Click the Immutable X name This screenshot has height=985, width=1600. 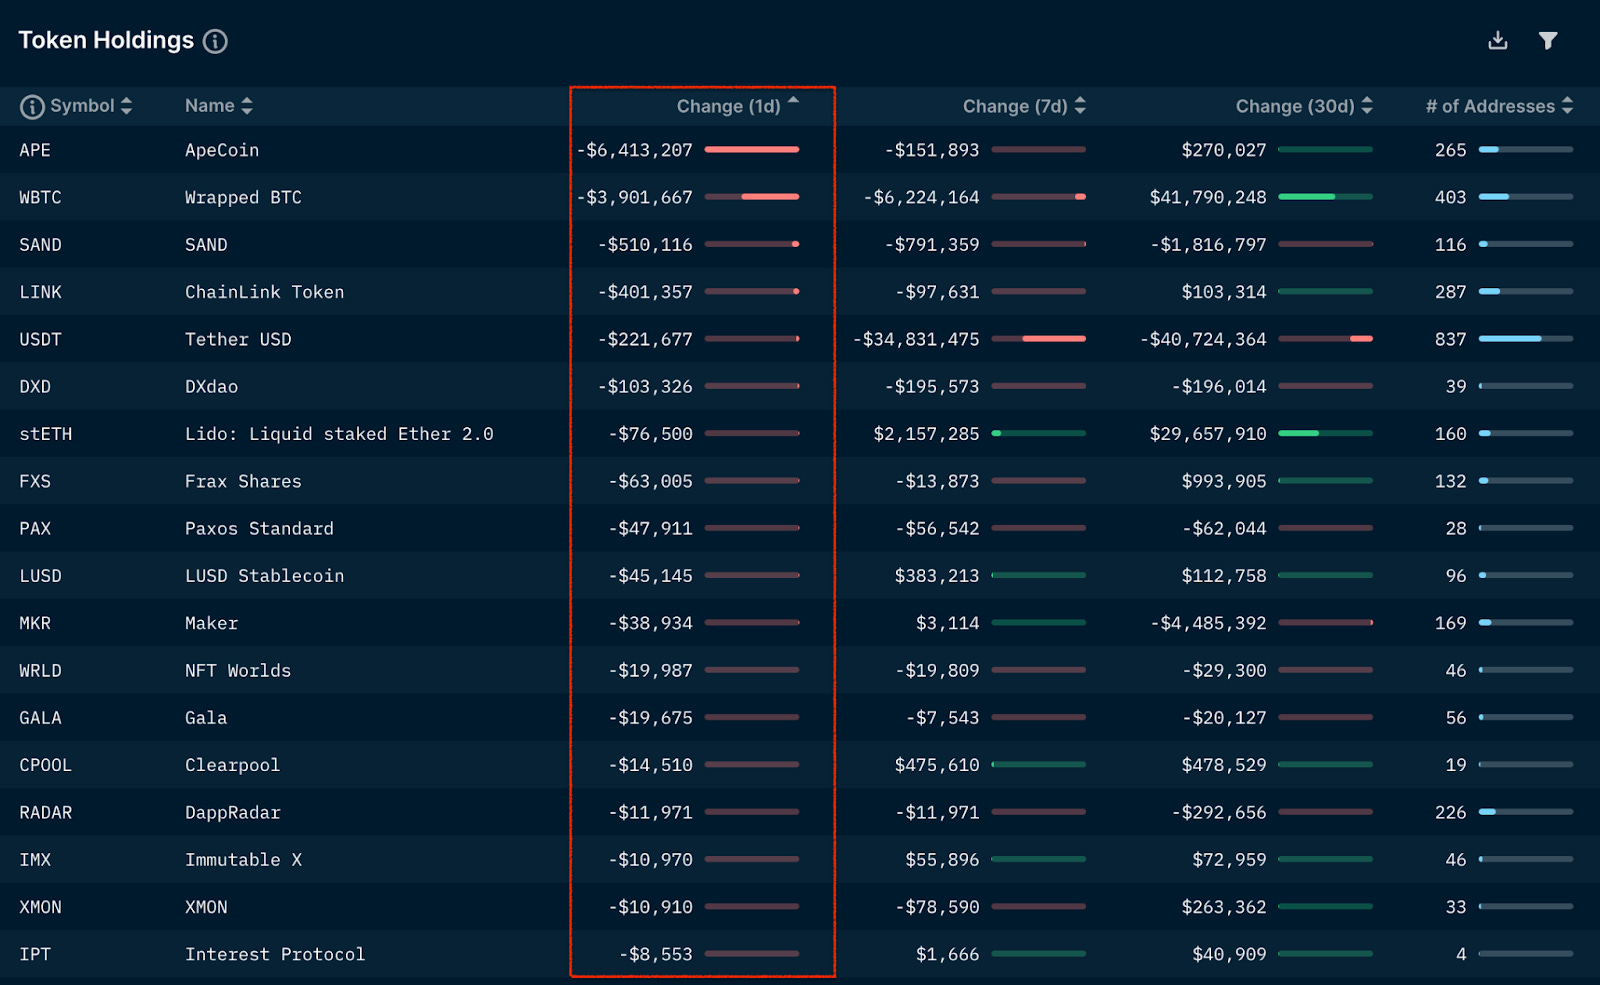(x=243, y=860)
